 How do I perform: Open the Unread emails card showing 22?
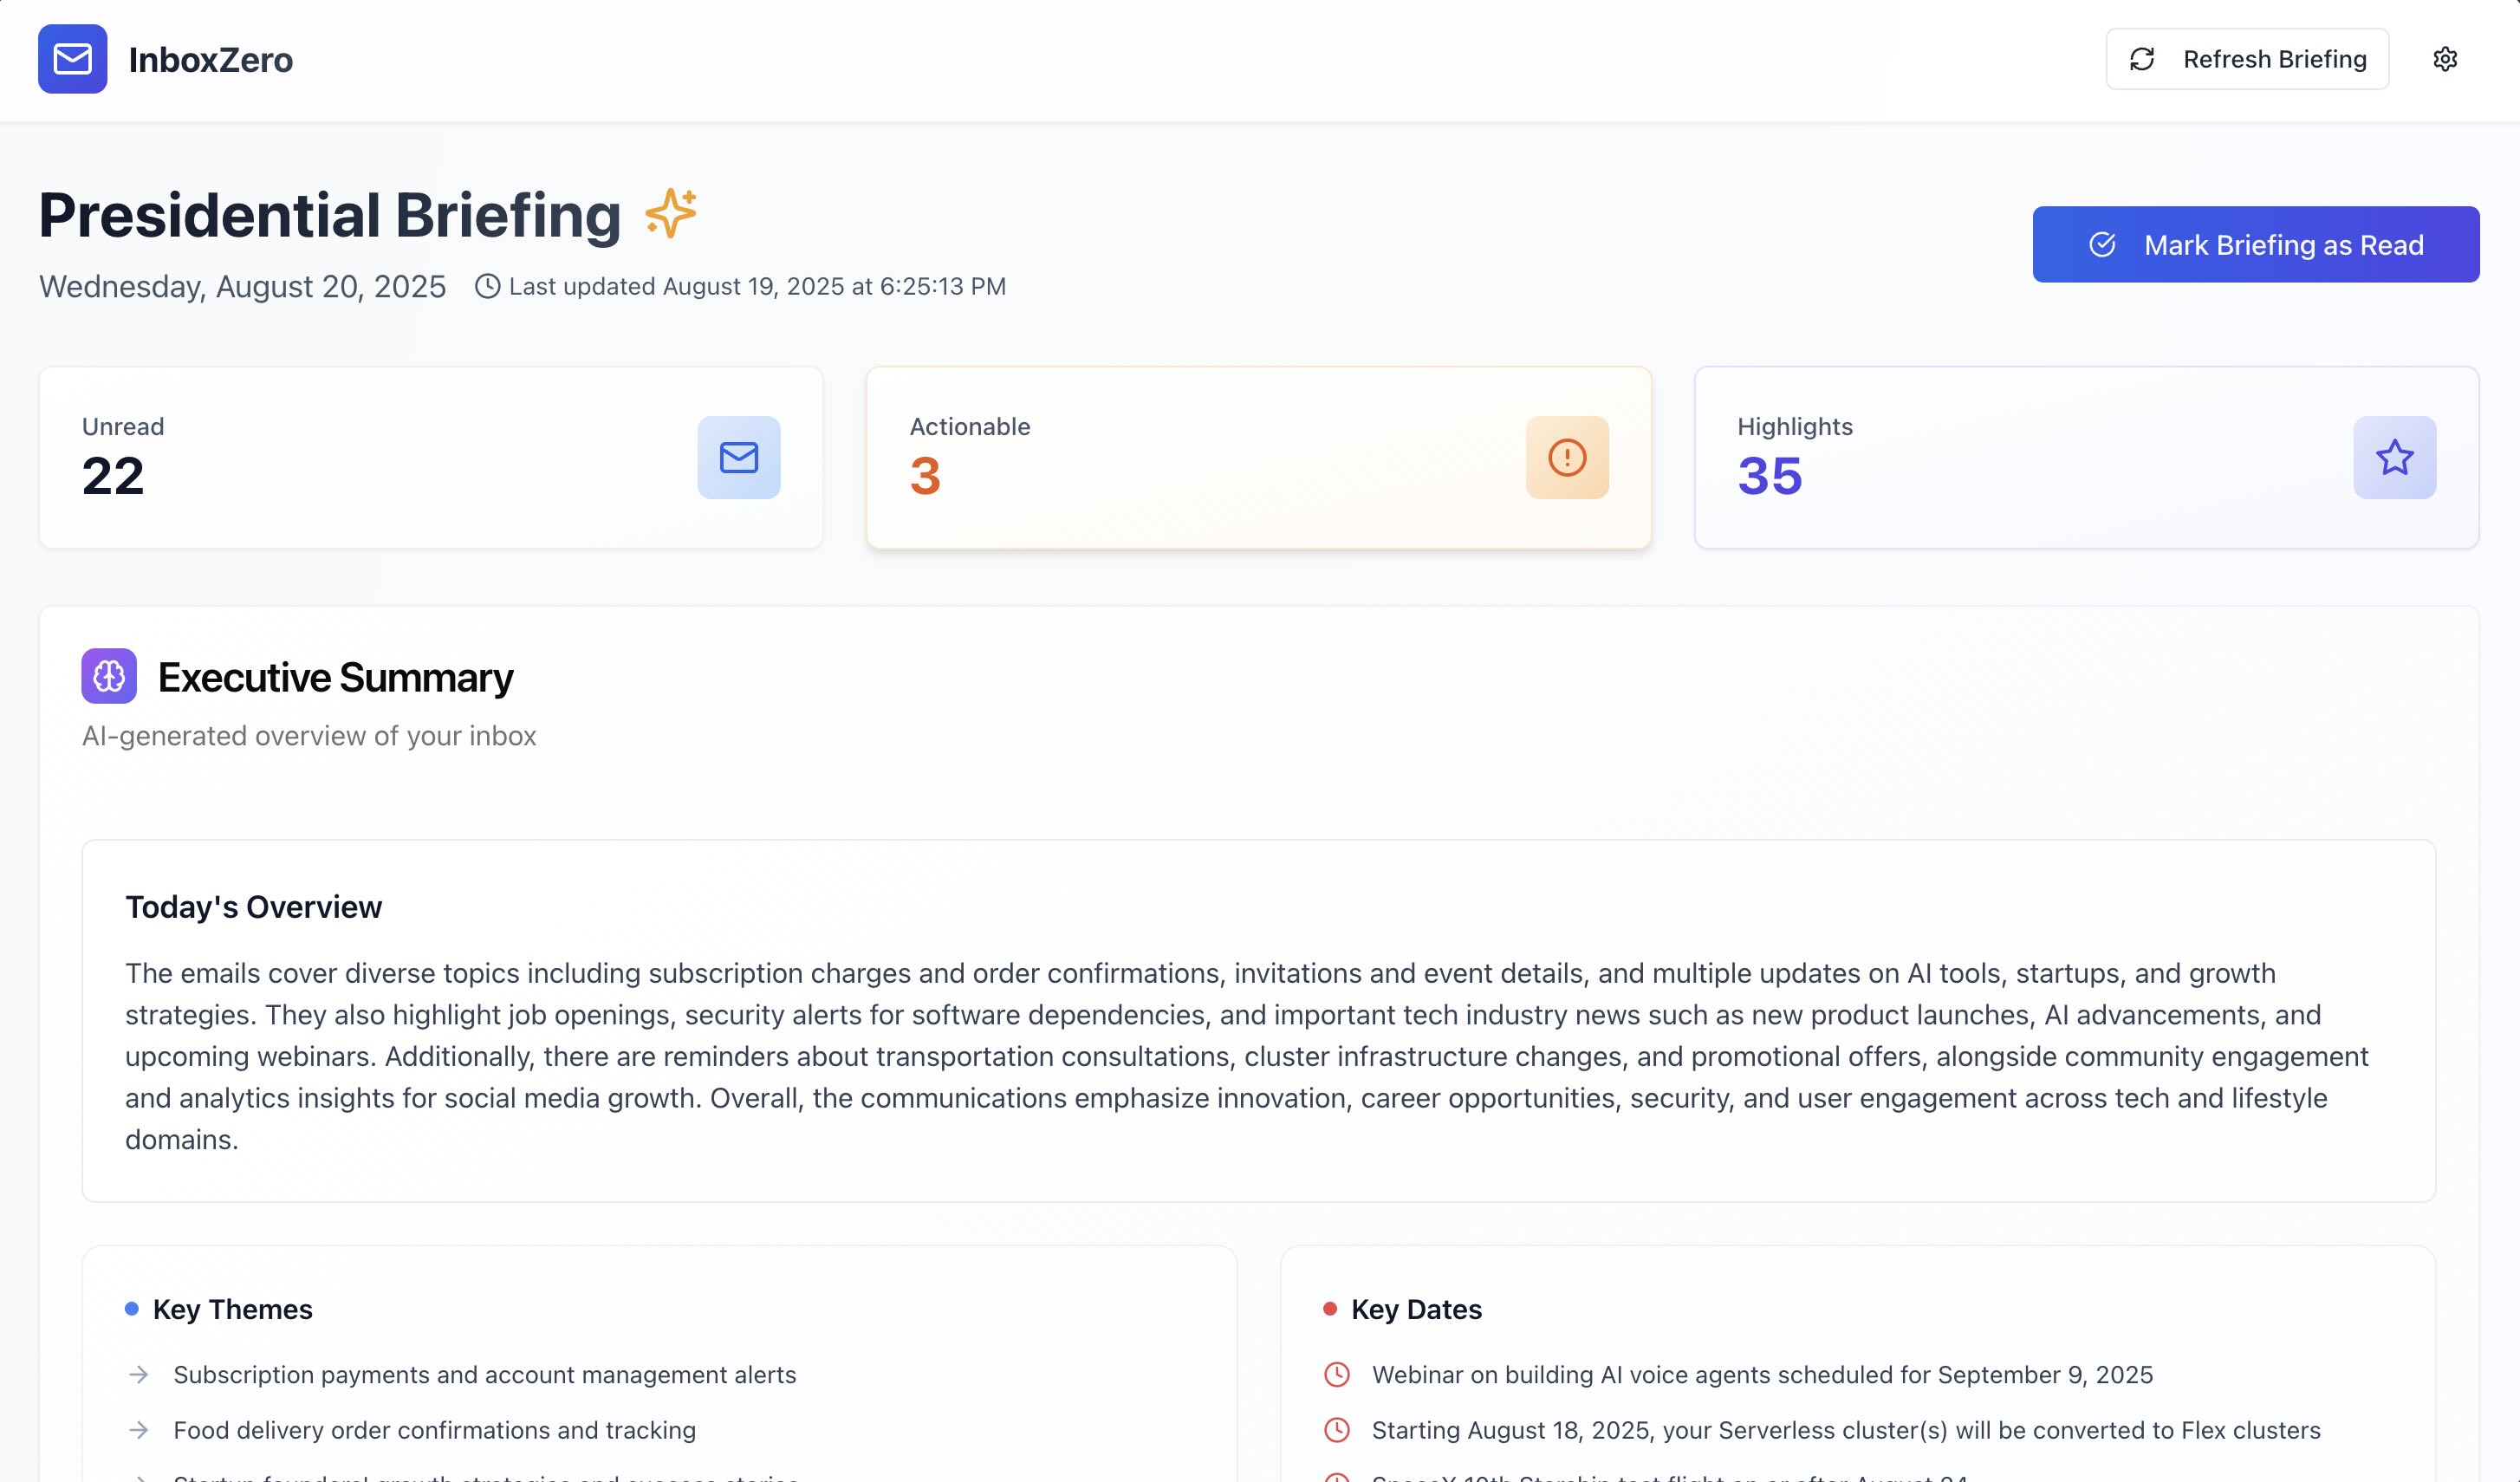430,458
